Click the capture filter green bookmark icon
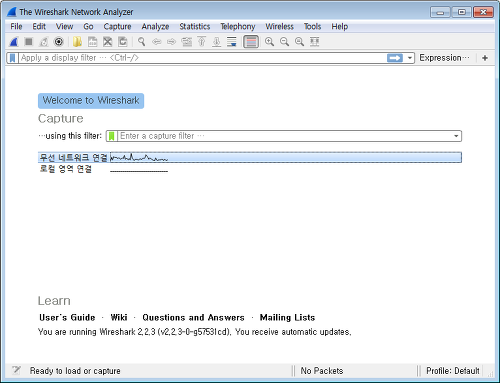500x383 pixels. pos(112,136)
